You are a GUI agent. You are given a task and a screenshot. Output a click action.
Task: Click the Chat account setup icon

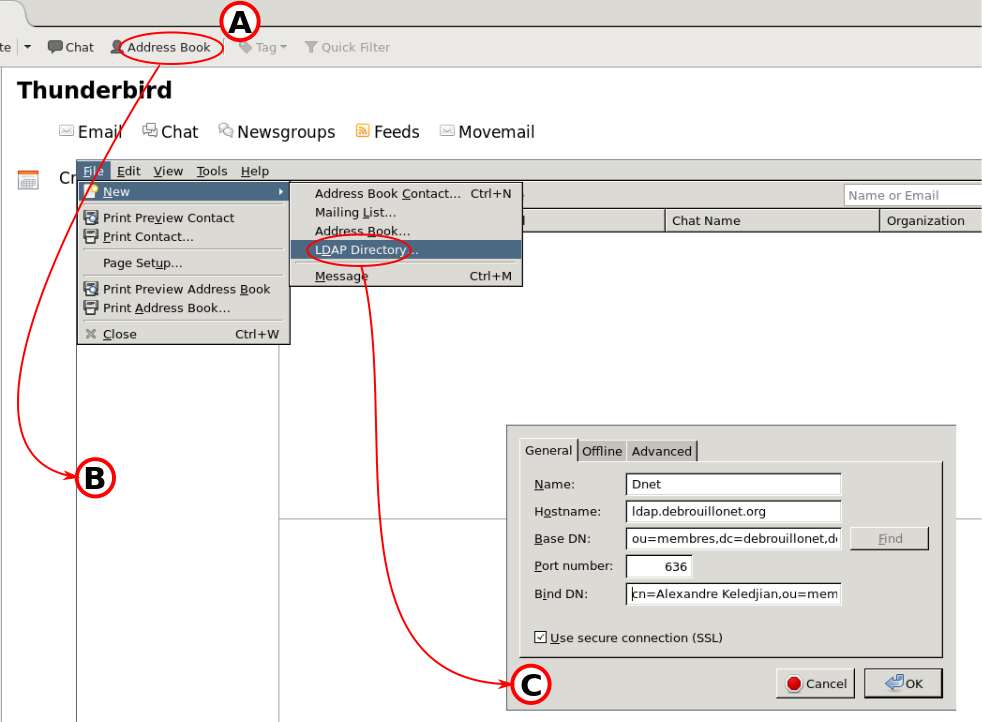point(150,130)
